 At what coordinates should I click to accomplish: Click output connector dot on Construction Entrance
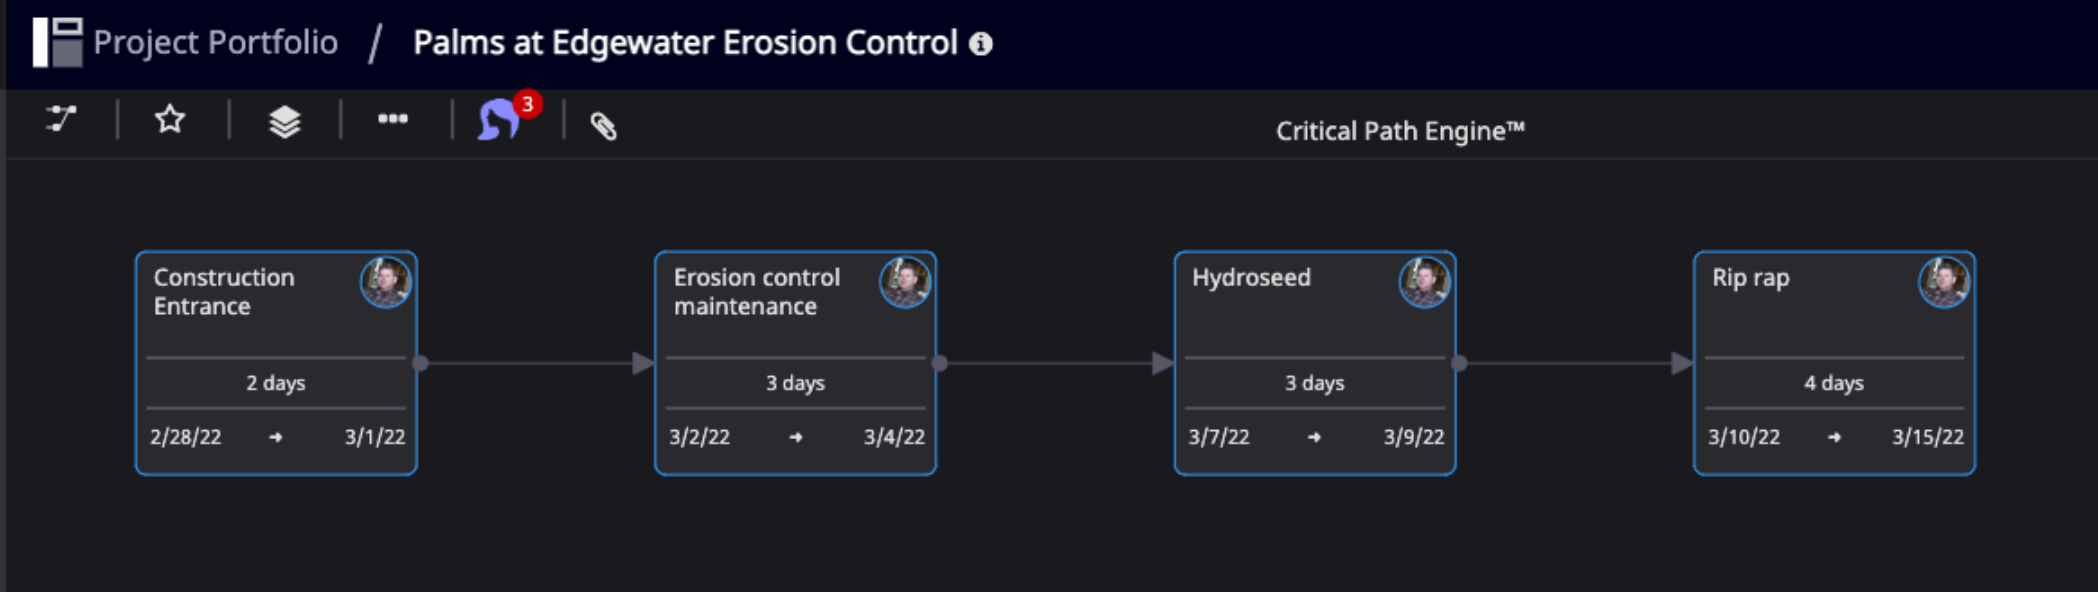click(421, 363)
